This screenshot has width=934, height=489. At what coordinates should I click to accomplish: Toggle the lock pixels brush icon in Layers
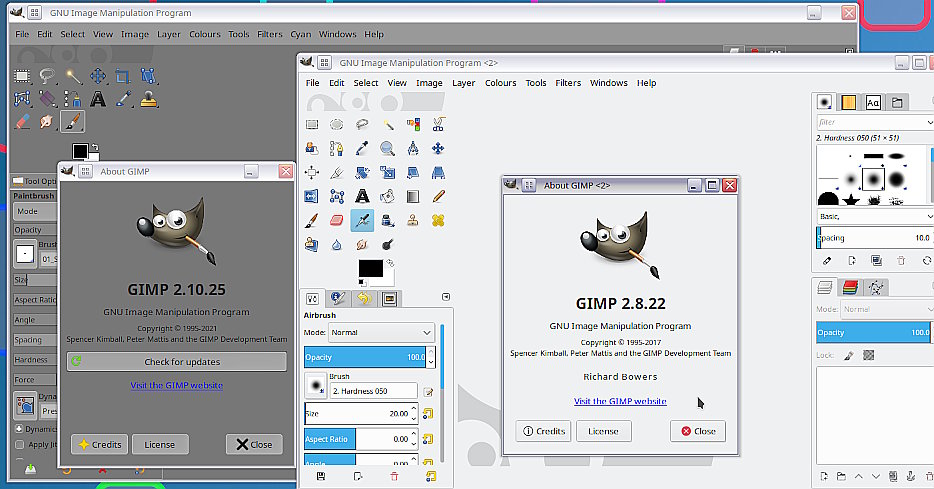click(x=849, y=355)
